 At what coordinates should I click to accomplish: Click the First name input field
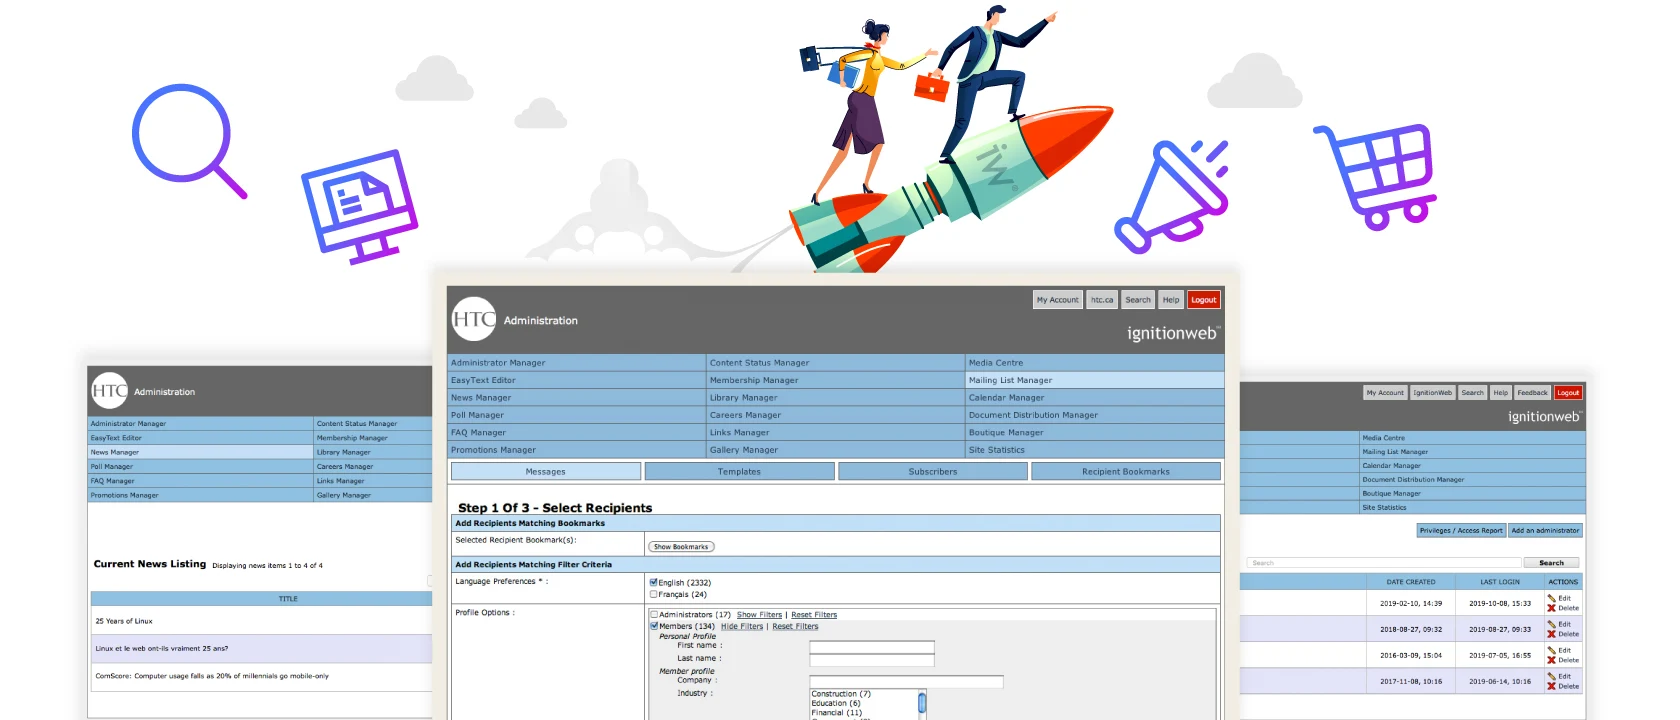click(x=871, y=647)
